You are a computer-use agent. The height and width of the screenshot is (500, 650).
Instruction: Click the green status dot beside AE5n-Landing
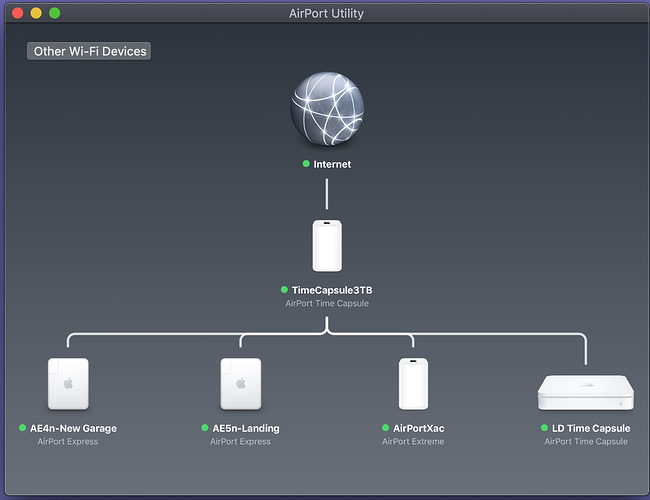[205, 427]
